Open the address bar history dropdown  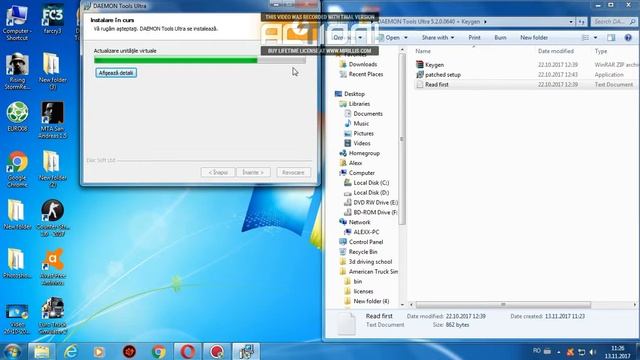click(x=571, y=22)
